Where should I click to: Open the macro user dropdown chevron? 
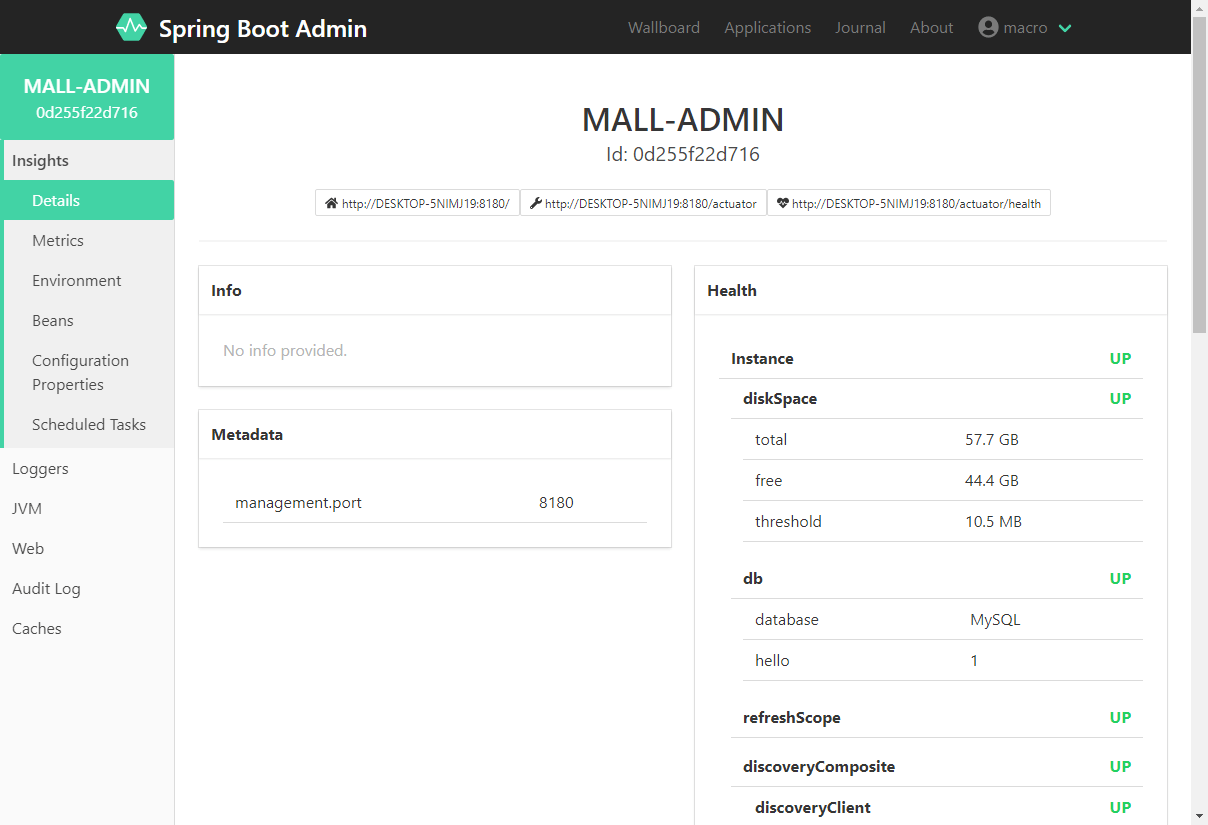click(1065, 28)
